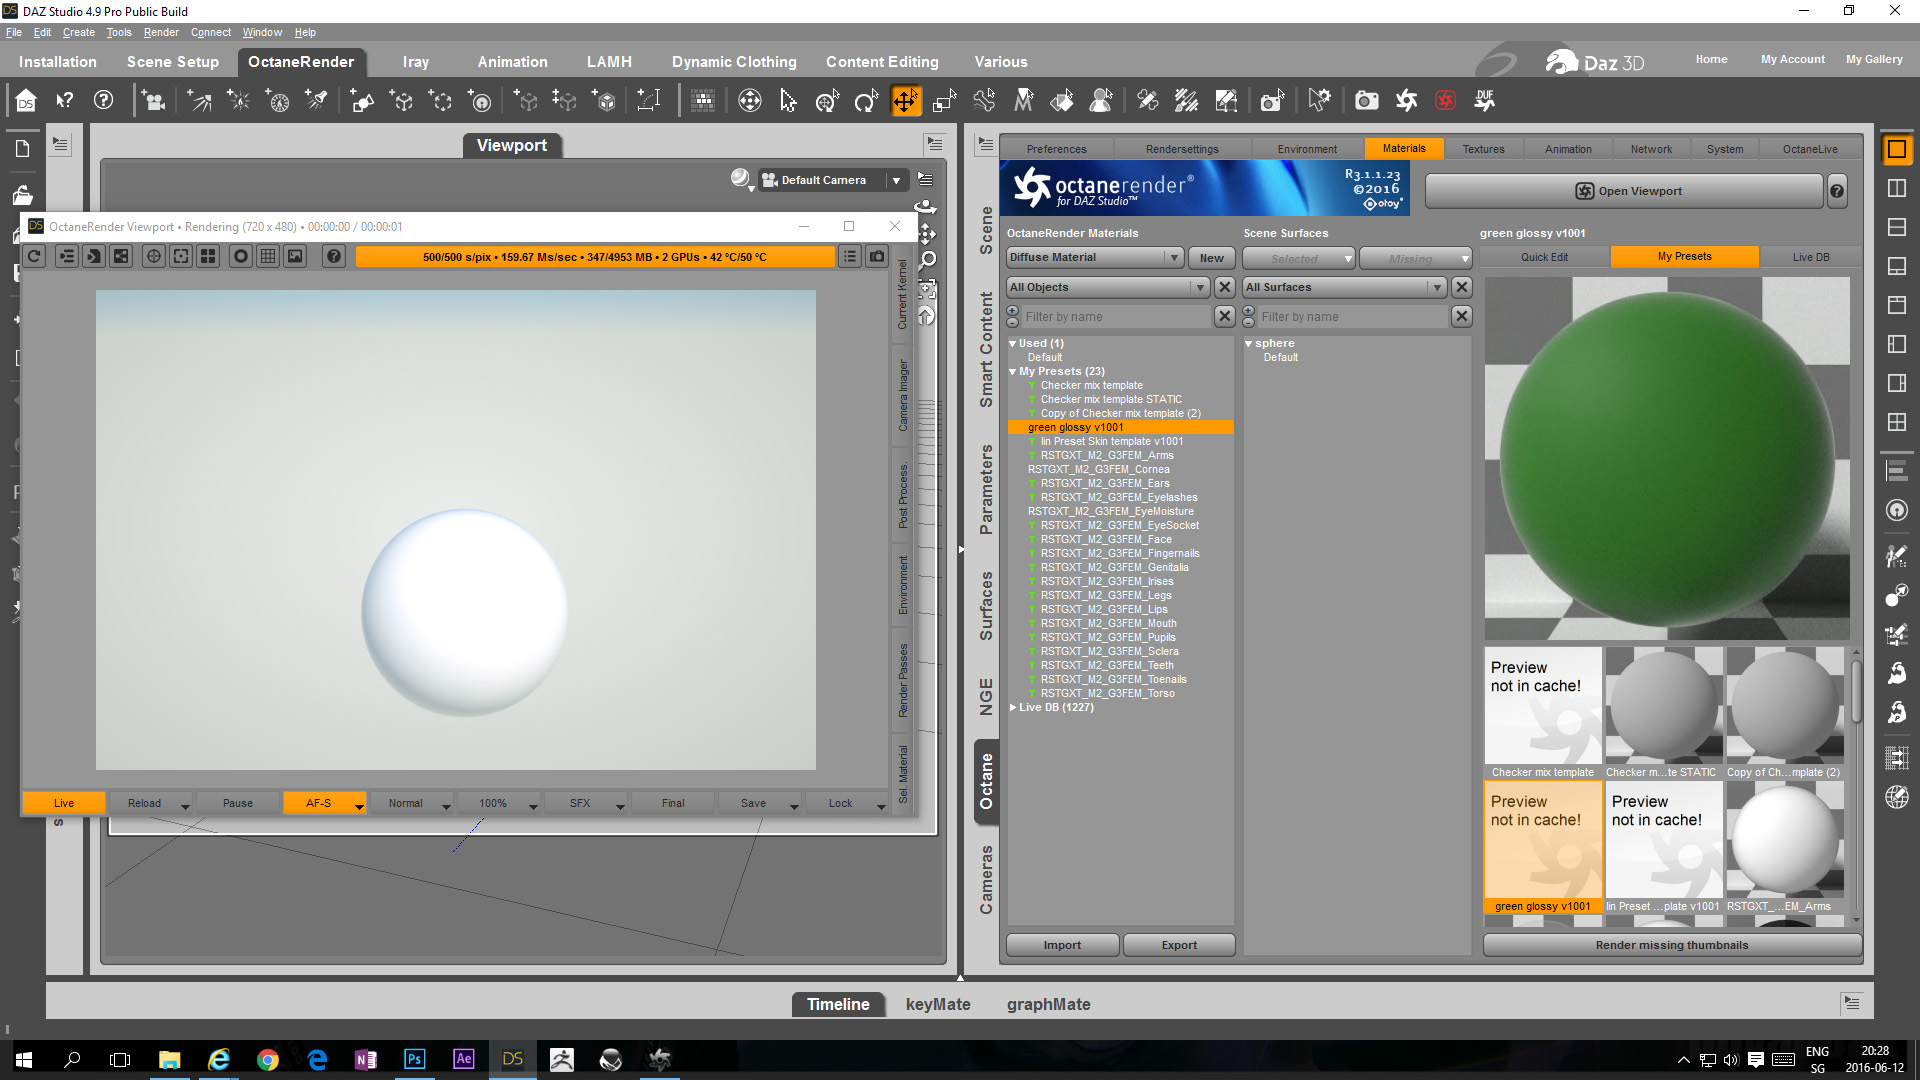1920x1080 pixels.
Task: Click save render snapshot camera icon
Action: [x=877, y=257]
